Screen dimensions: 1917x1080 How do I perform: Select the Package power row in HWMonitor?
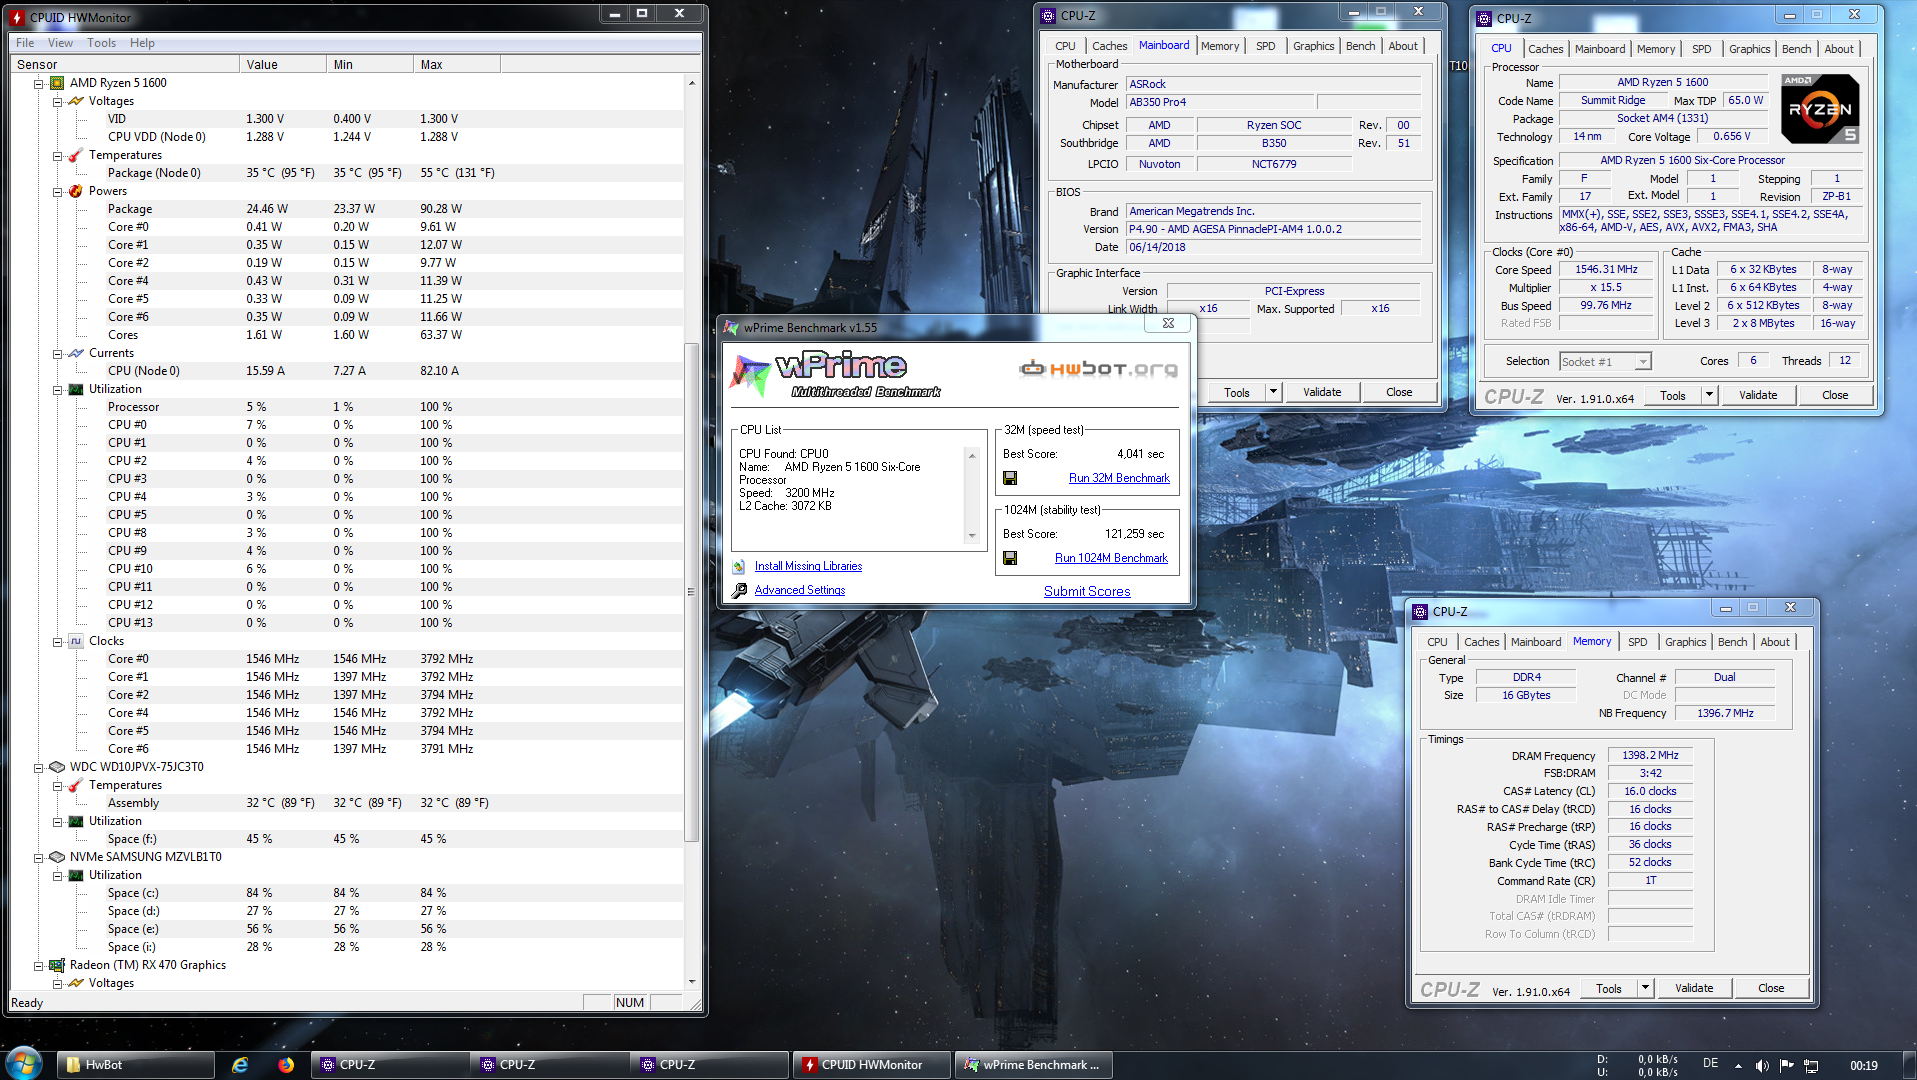pyautogui.click(x=345, y=209)
